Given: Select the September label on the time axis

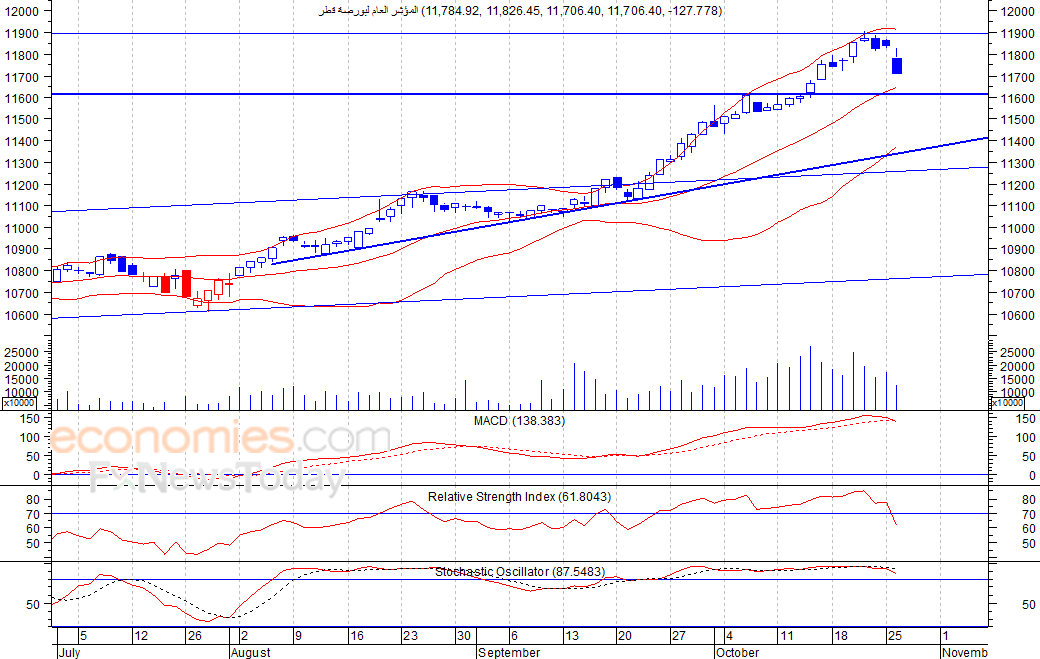Looking at the screenshot, I should pyautogui.click(x=509, y=652).
